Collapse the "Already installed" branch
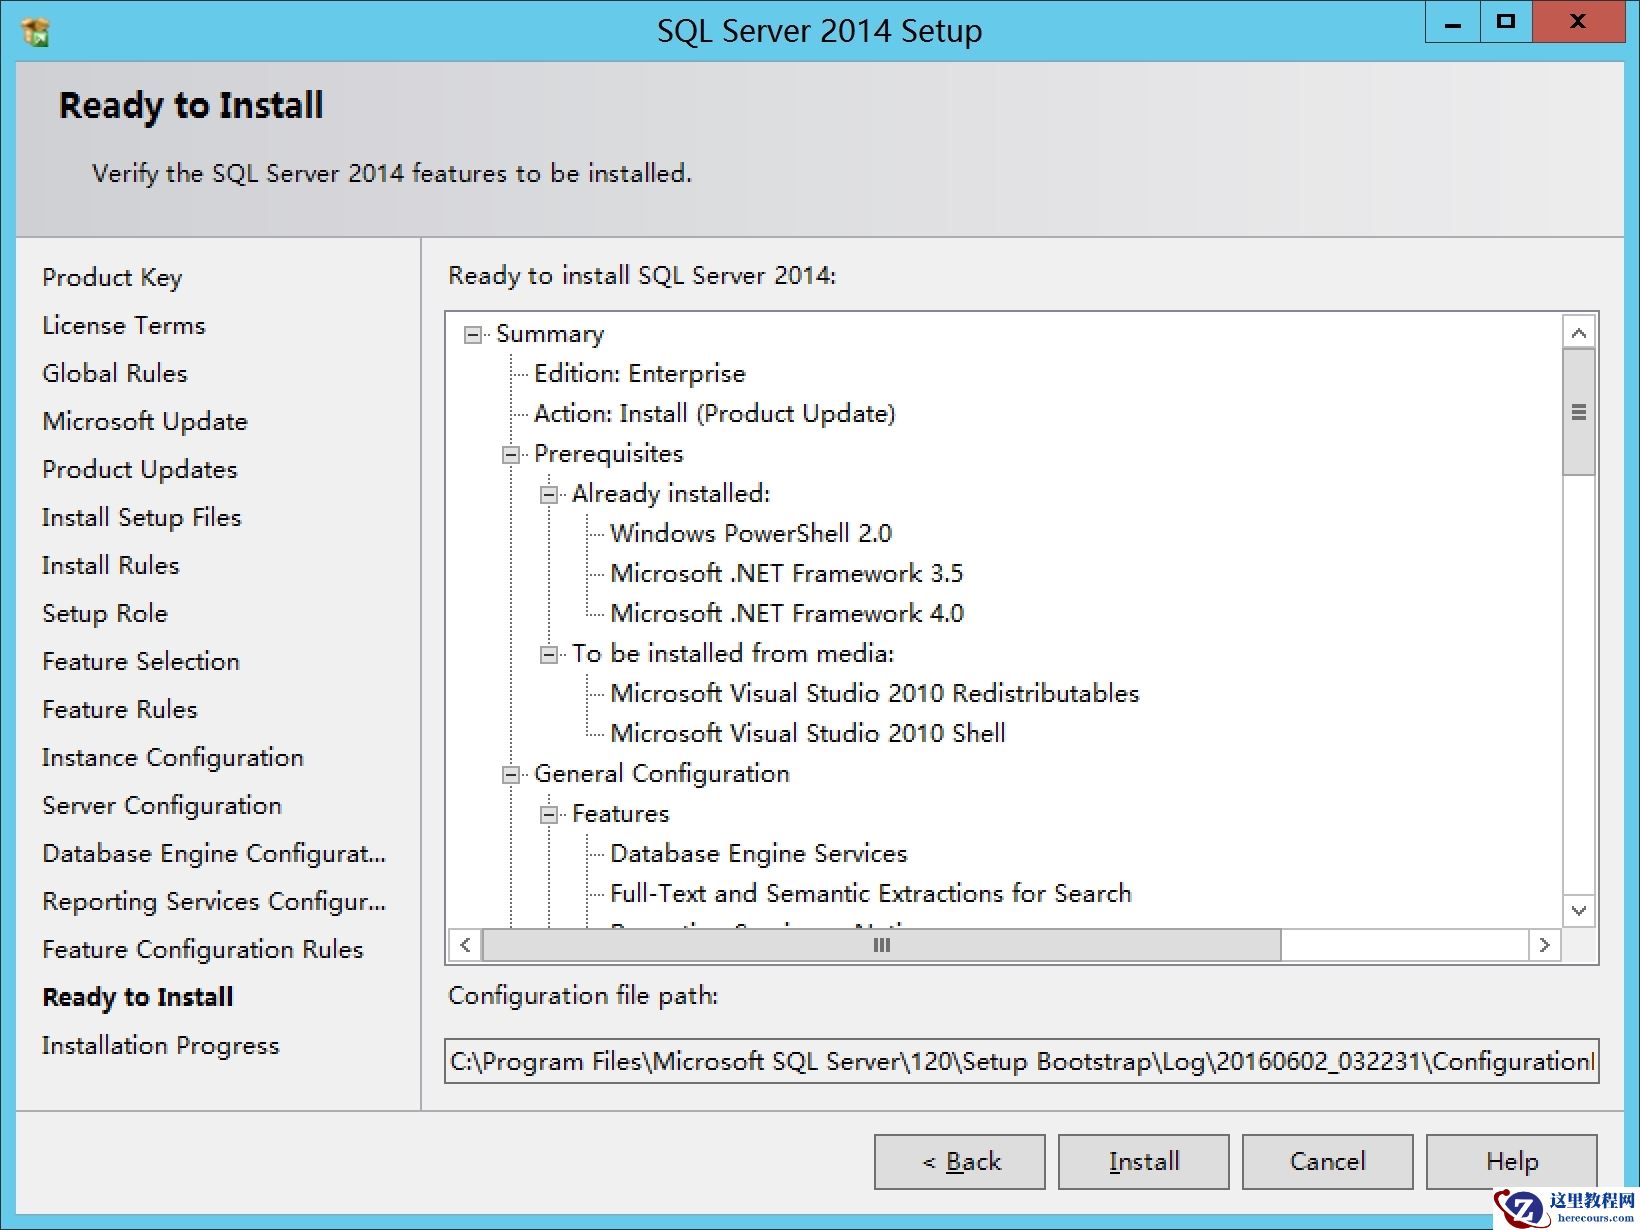 point(548,494)
